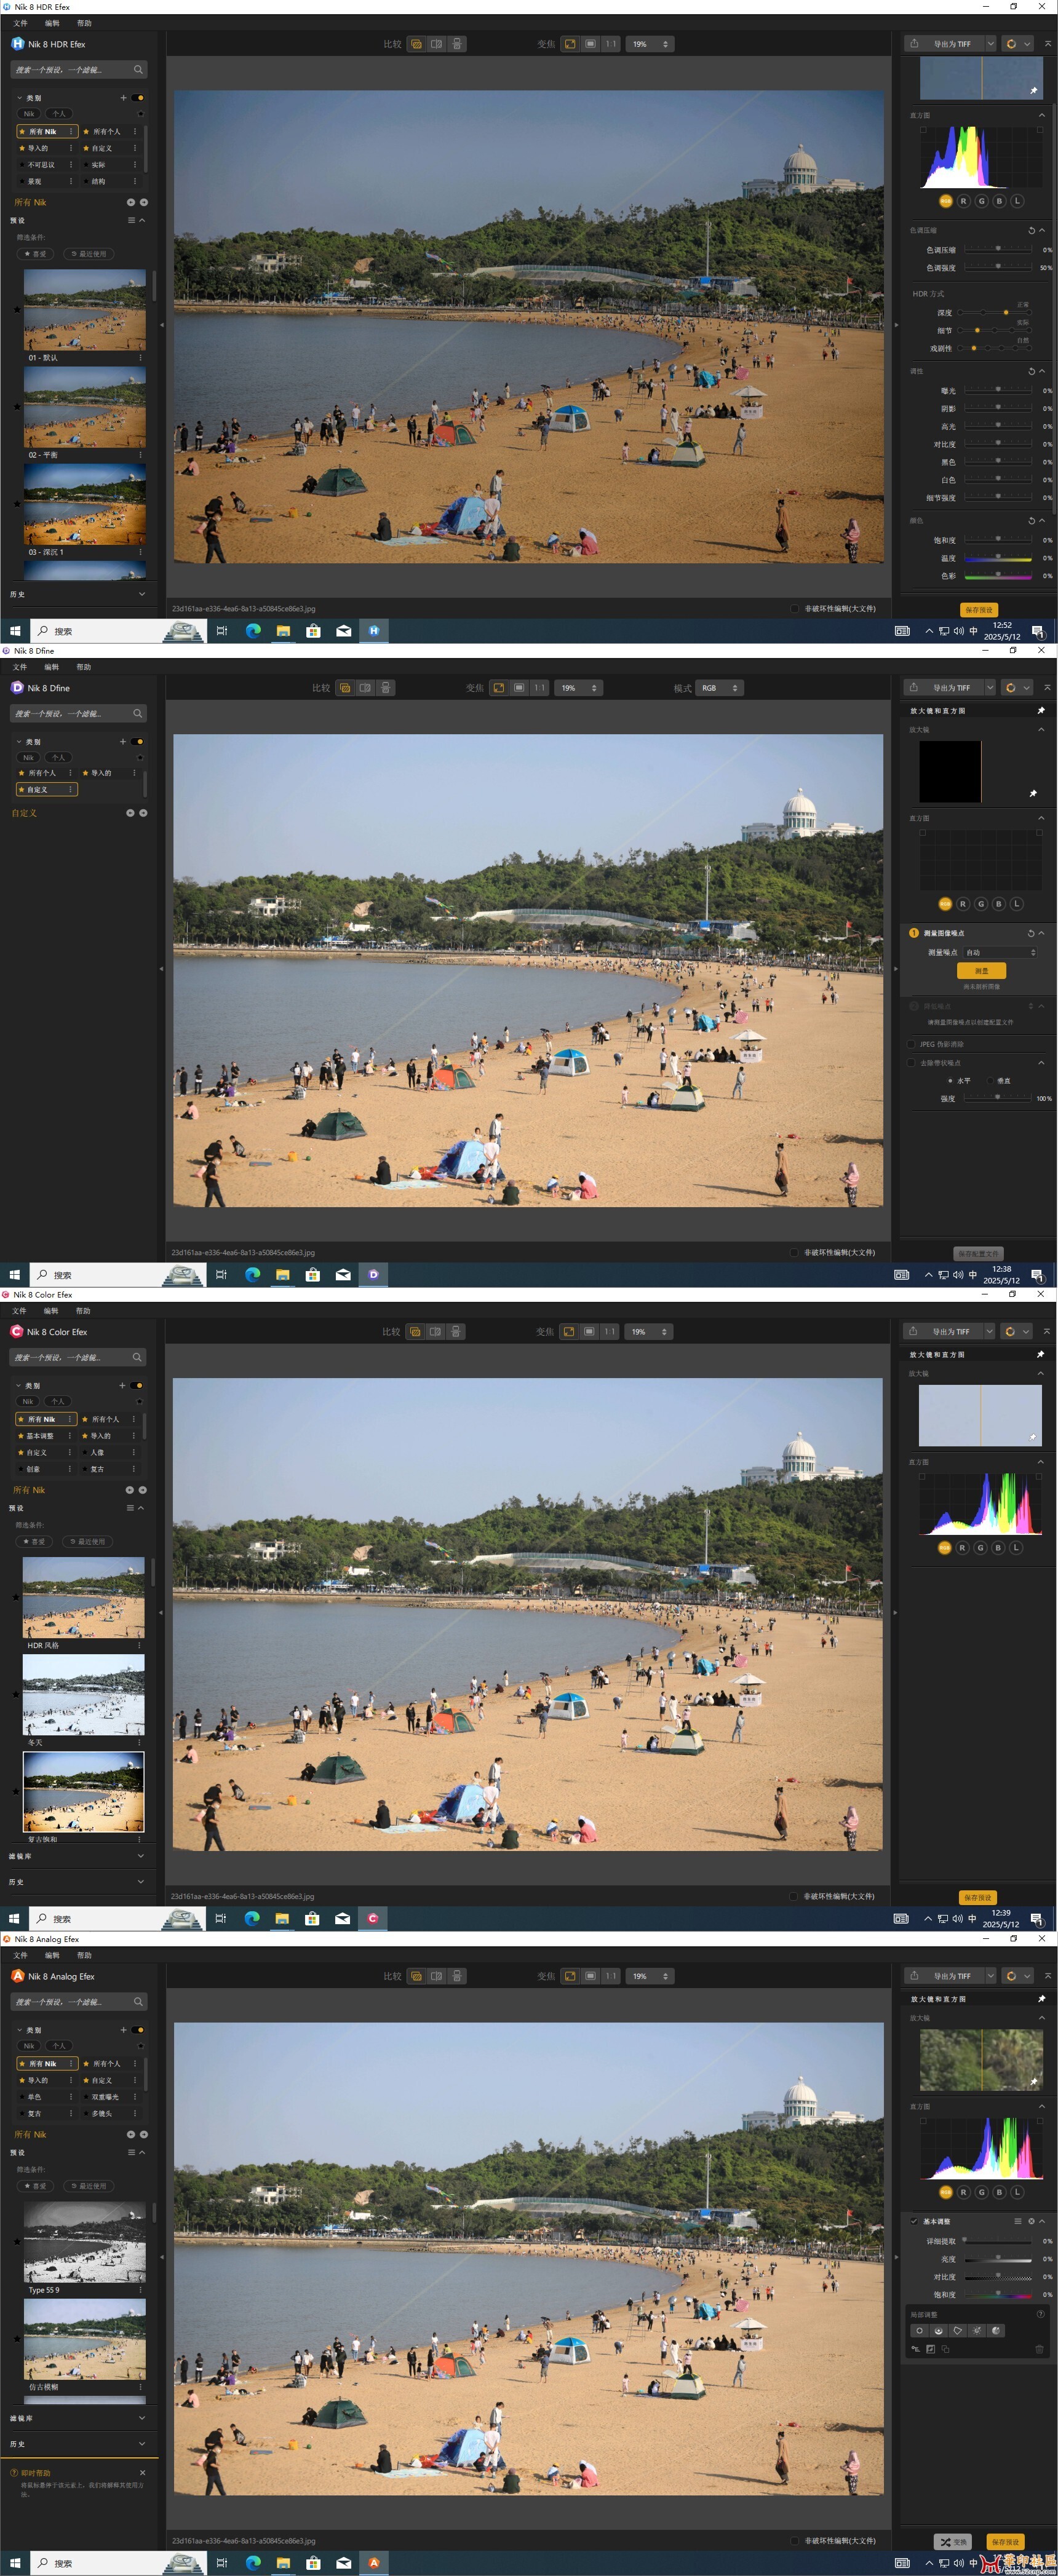Show R histogram channel in HDR Efex
The height and width of the screenshot is (2576, 1058).
(x=963, y=201)
